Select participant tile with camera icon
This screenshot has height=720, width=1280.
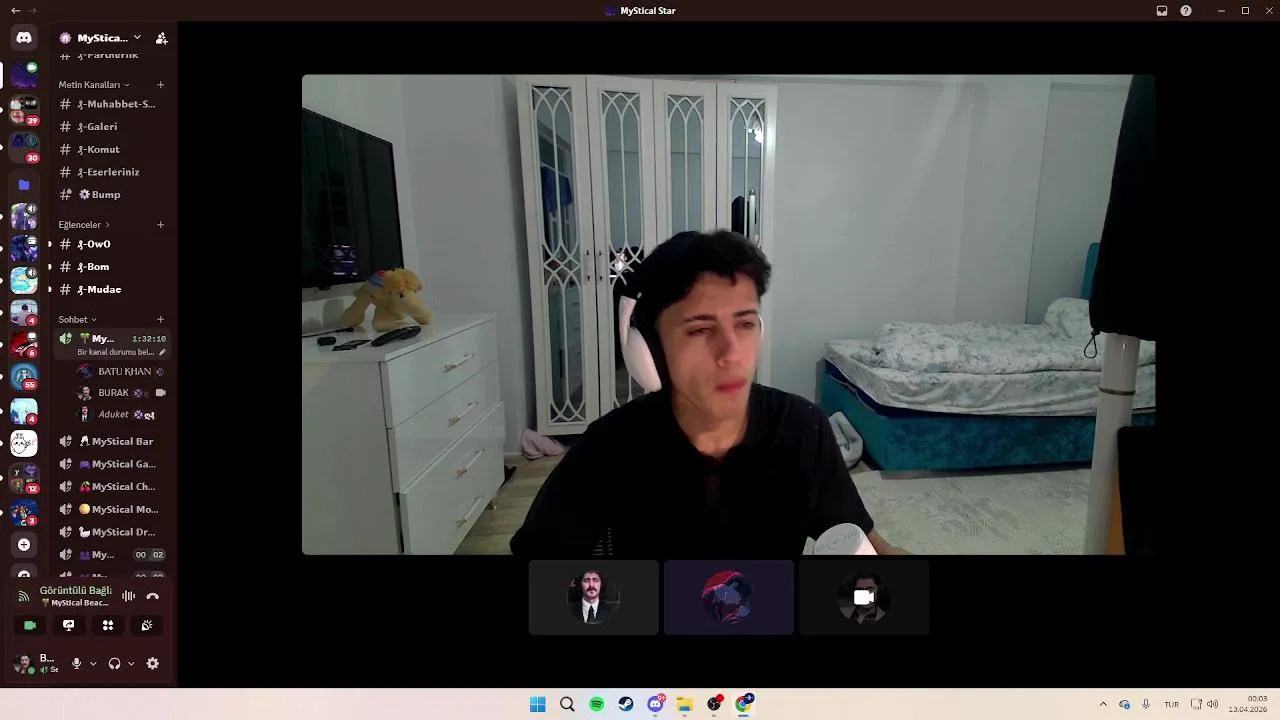click(864, 597)
